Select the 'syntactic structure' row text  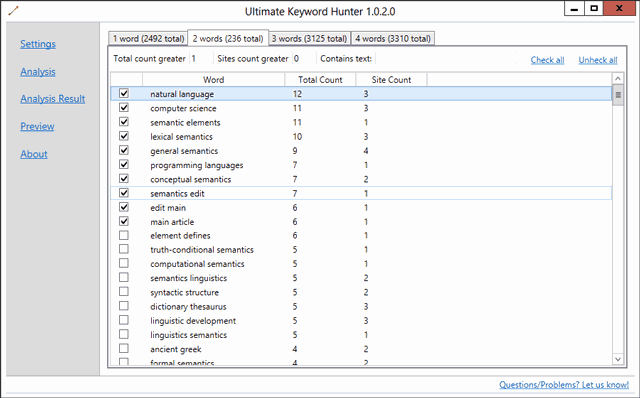[x=184, y=293]
